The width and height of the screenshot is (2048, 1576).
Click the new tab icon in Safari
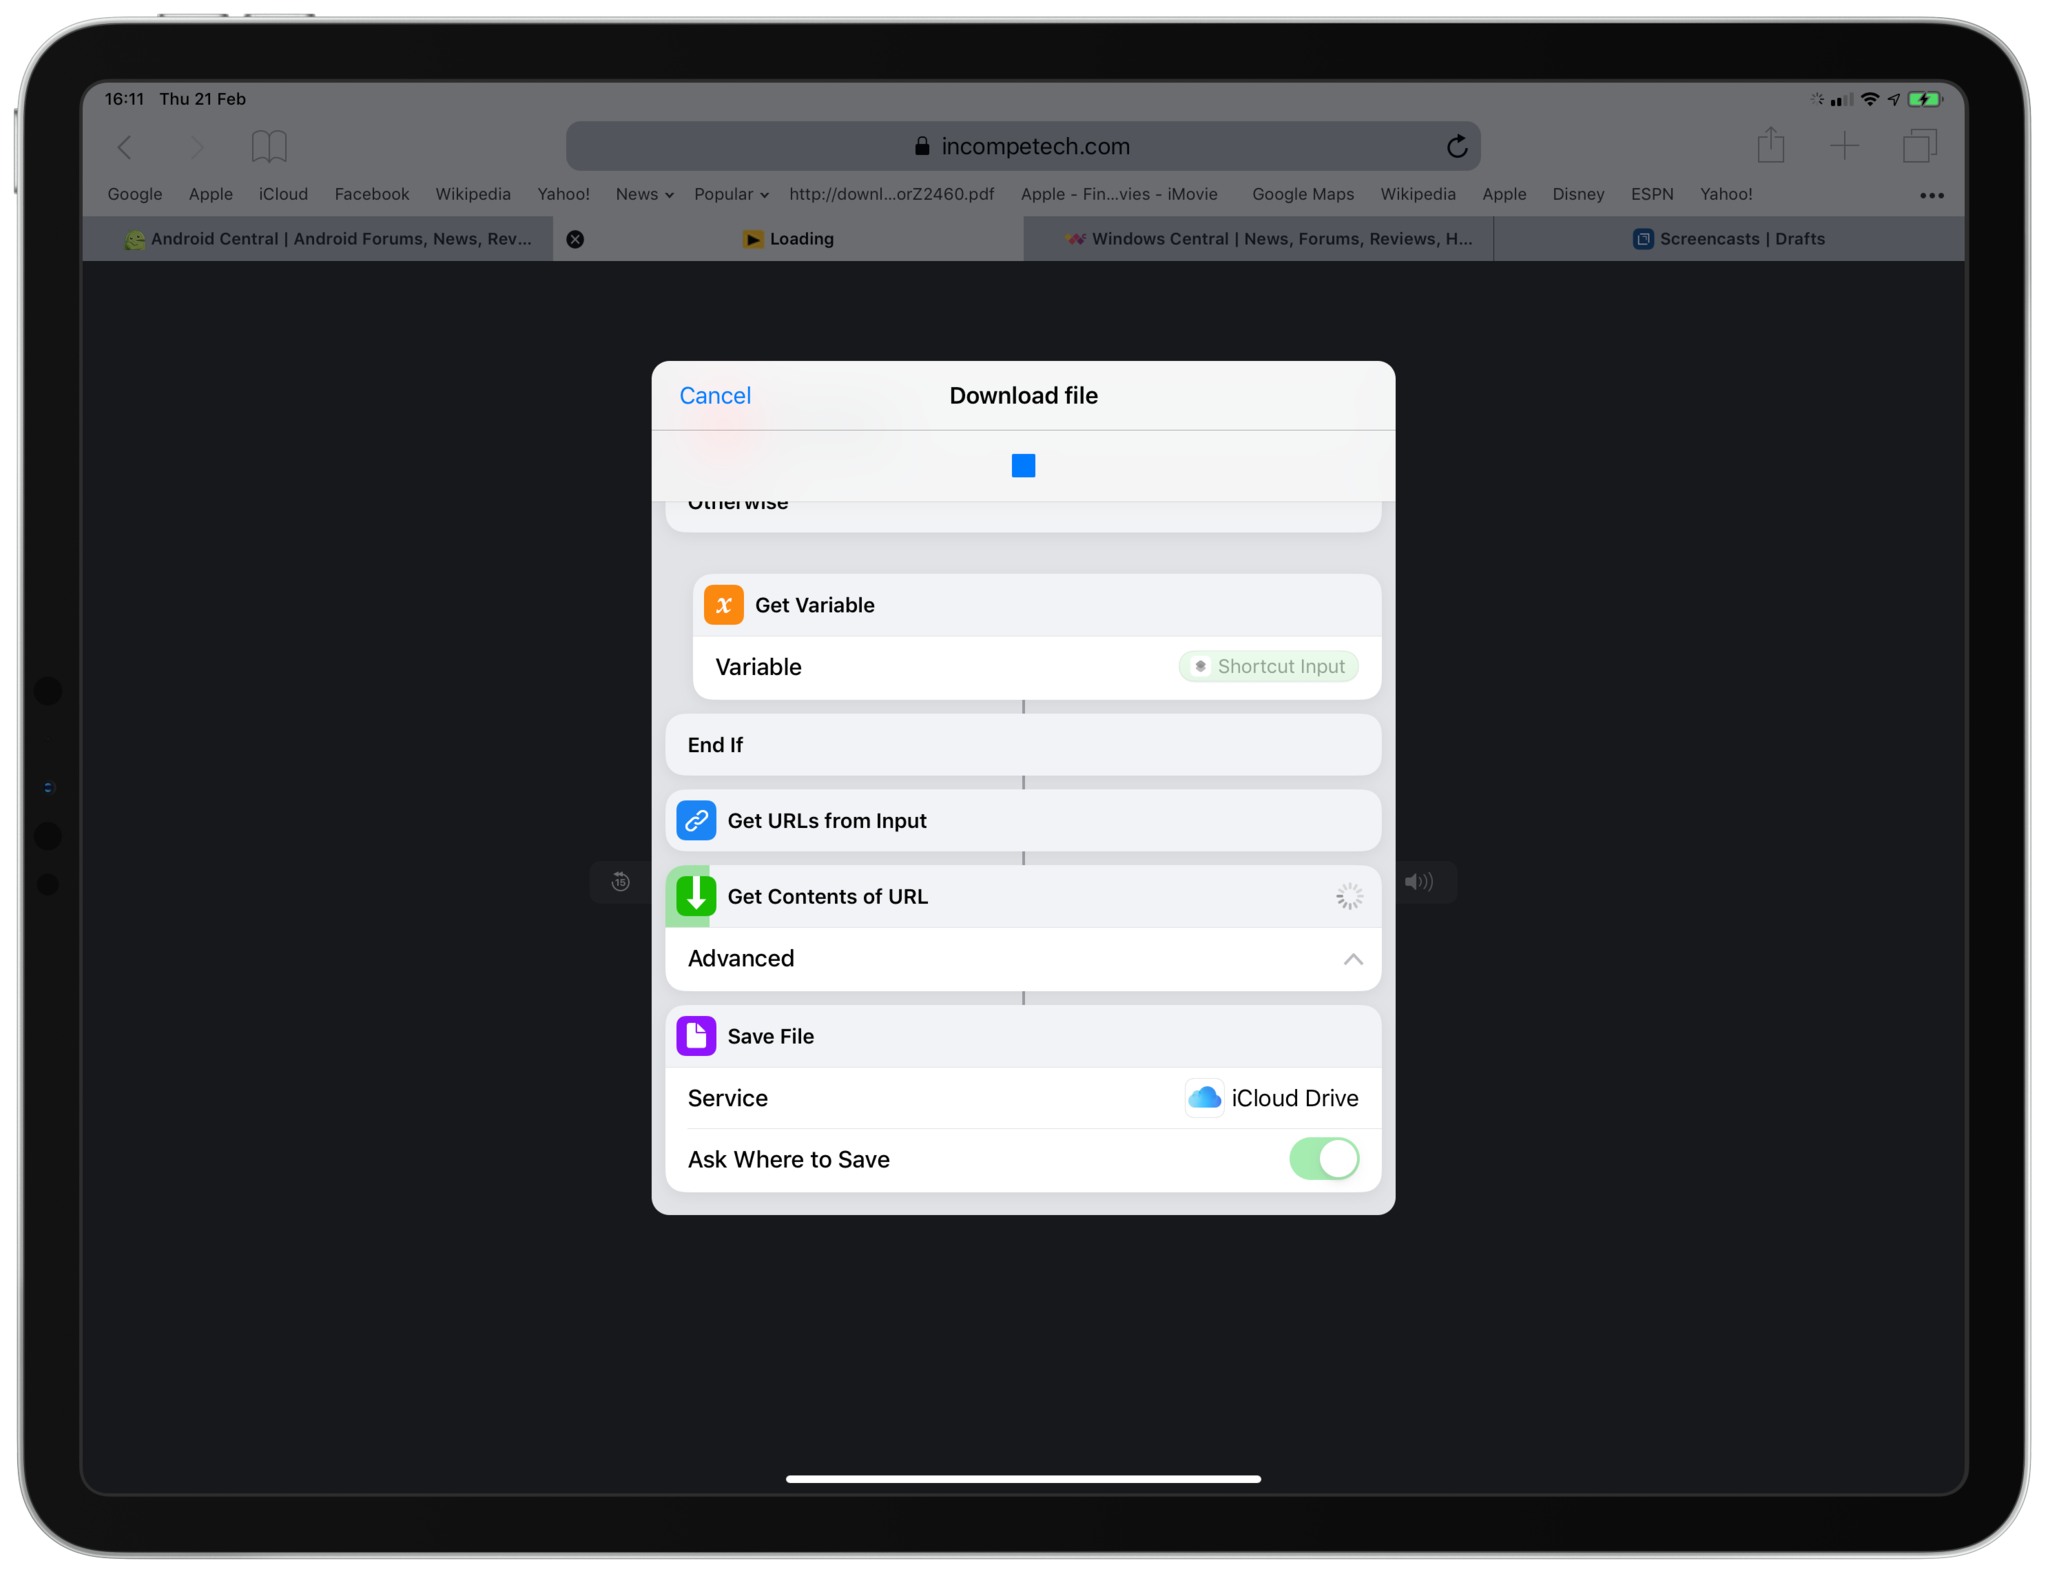point(1844,146)
